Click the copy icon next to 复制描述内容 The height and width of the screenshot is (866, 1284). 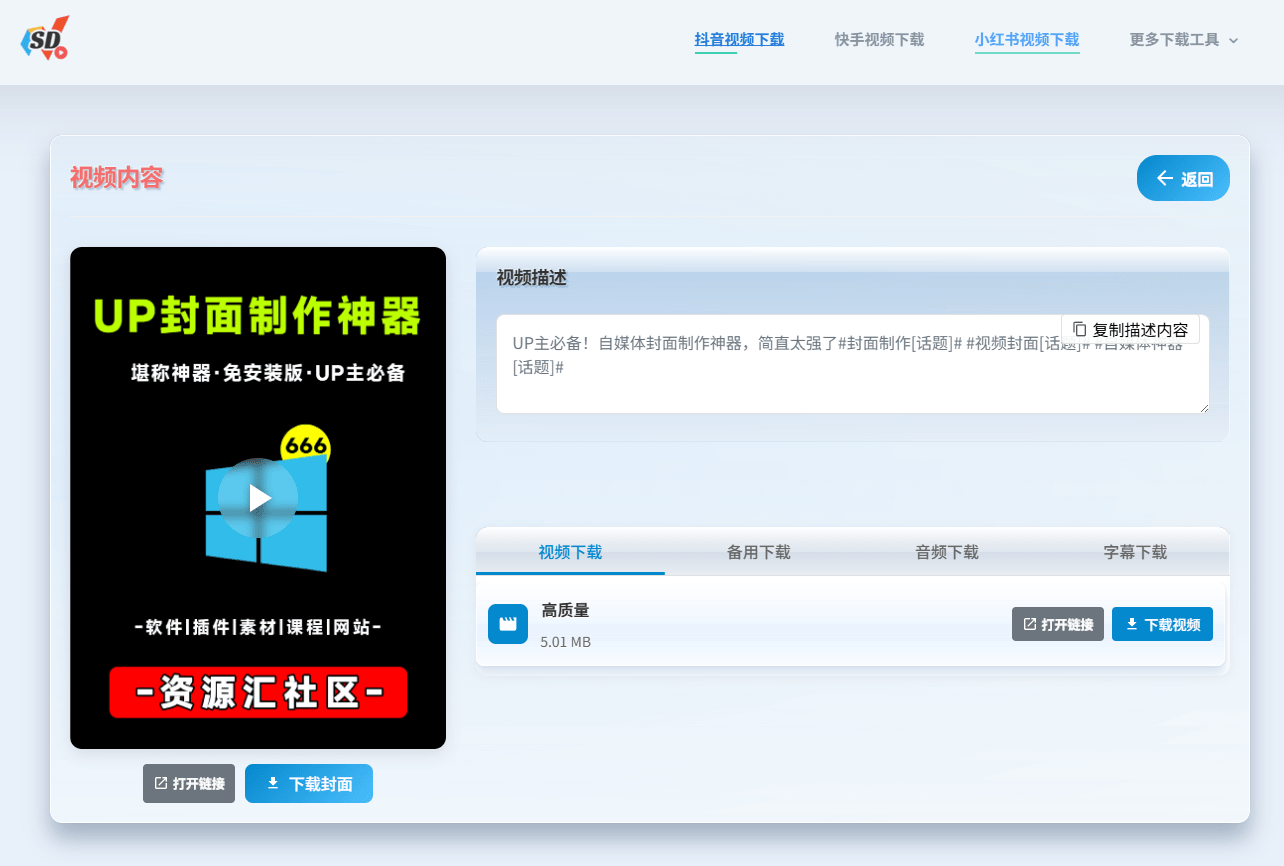(x=1078, y=328)
